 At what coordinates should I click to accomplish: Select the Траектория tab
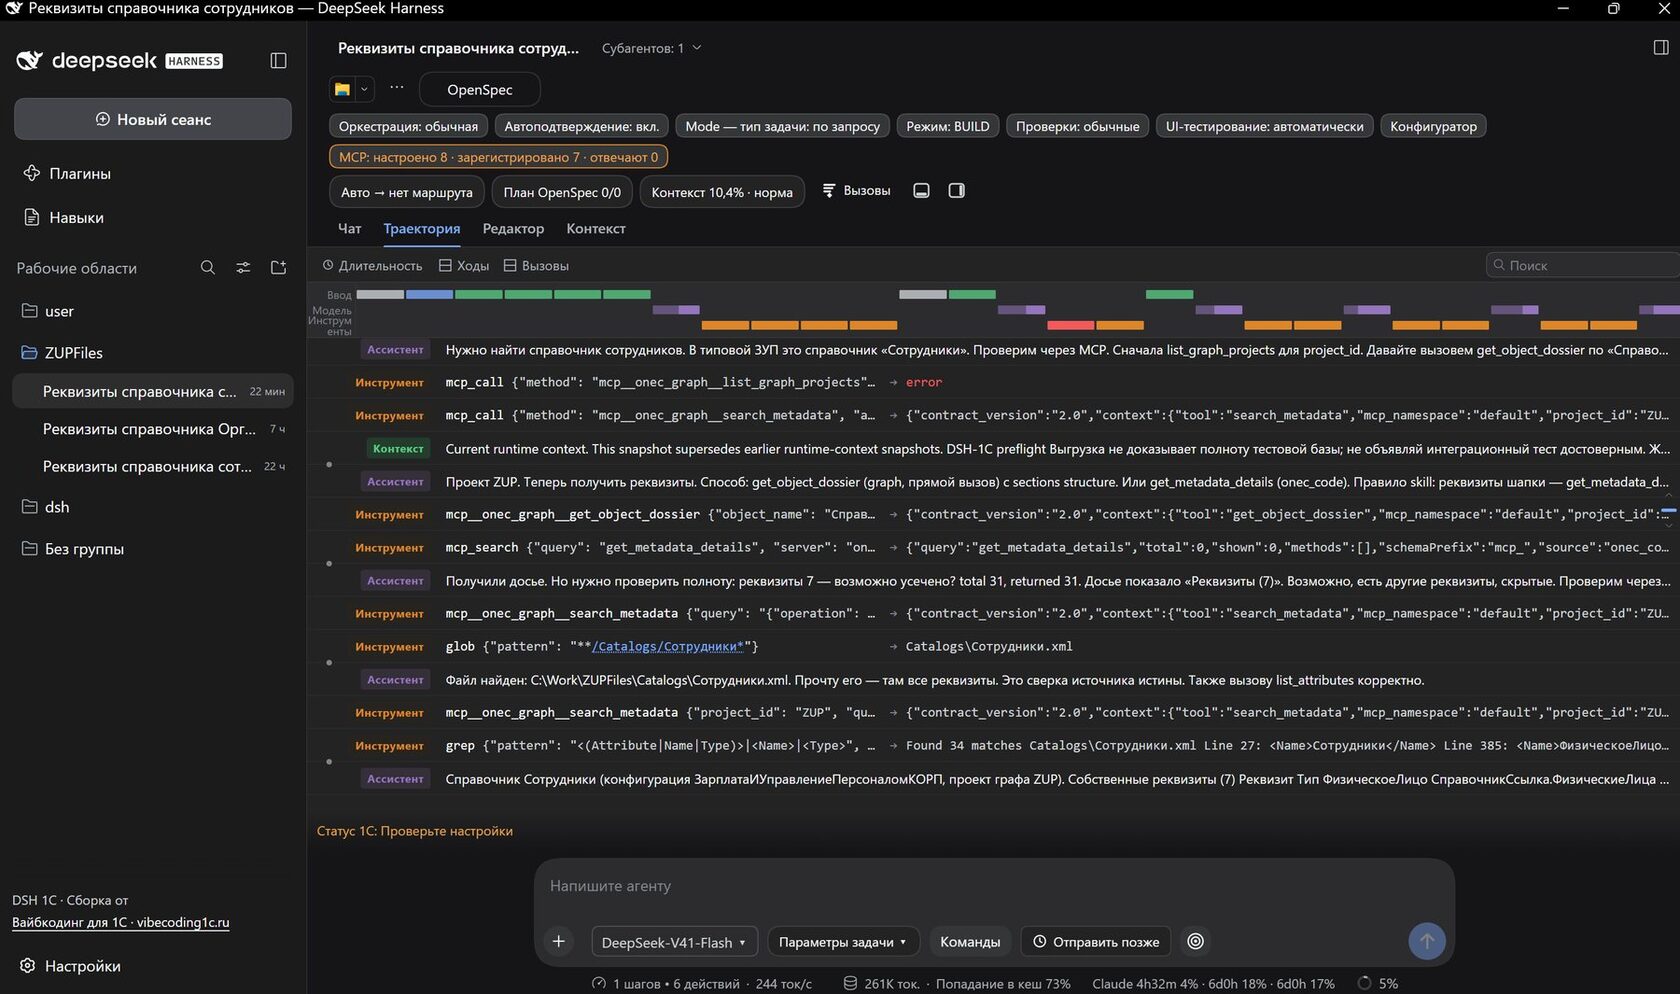(422, 229)
